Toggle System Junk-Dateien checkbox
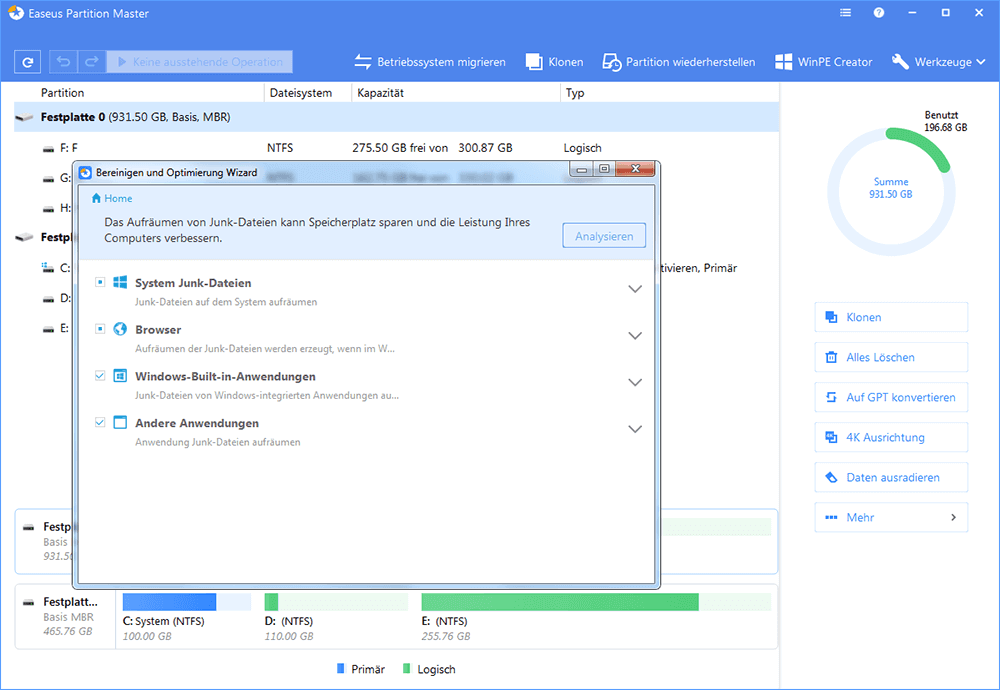The image size is (1000, 690). pos(100,282)
